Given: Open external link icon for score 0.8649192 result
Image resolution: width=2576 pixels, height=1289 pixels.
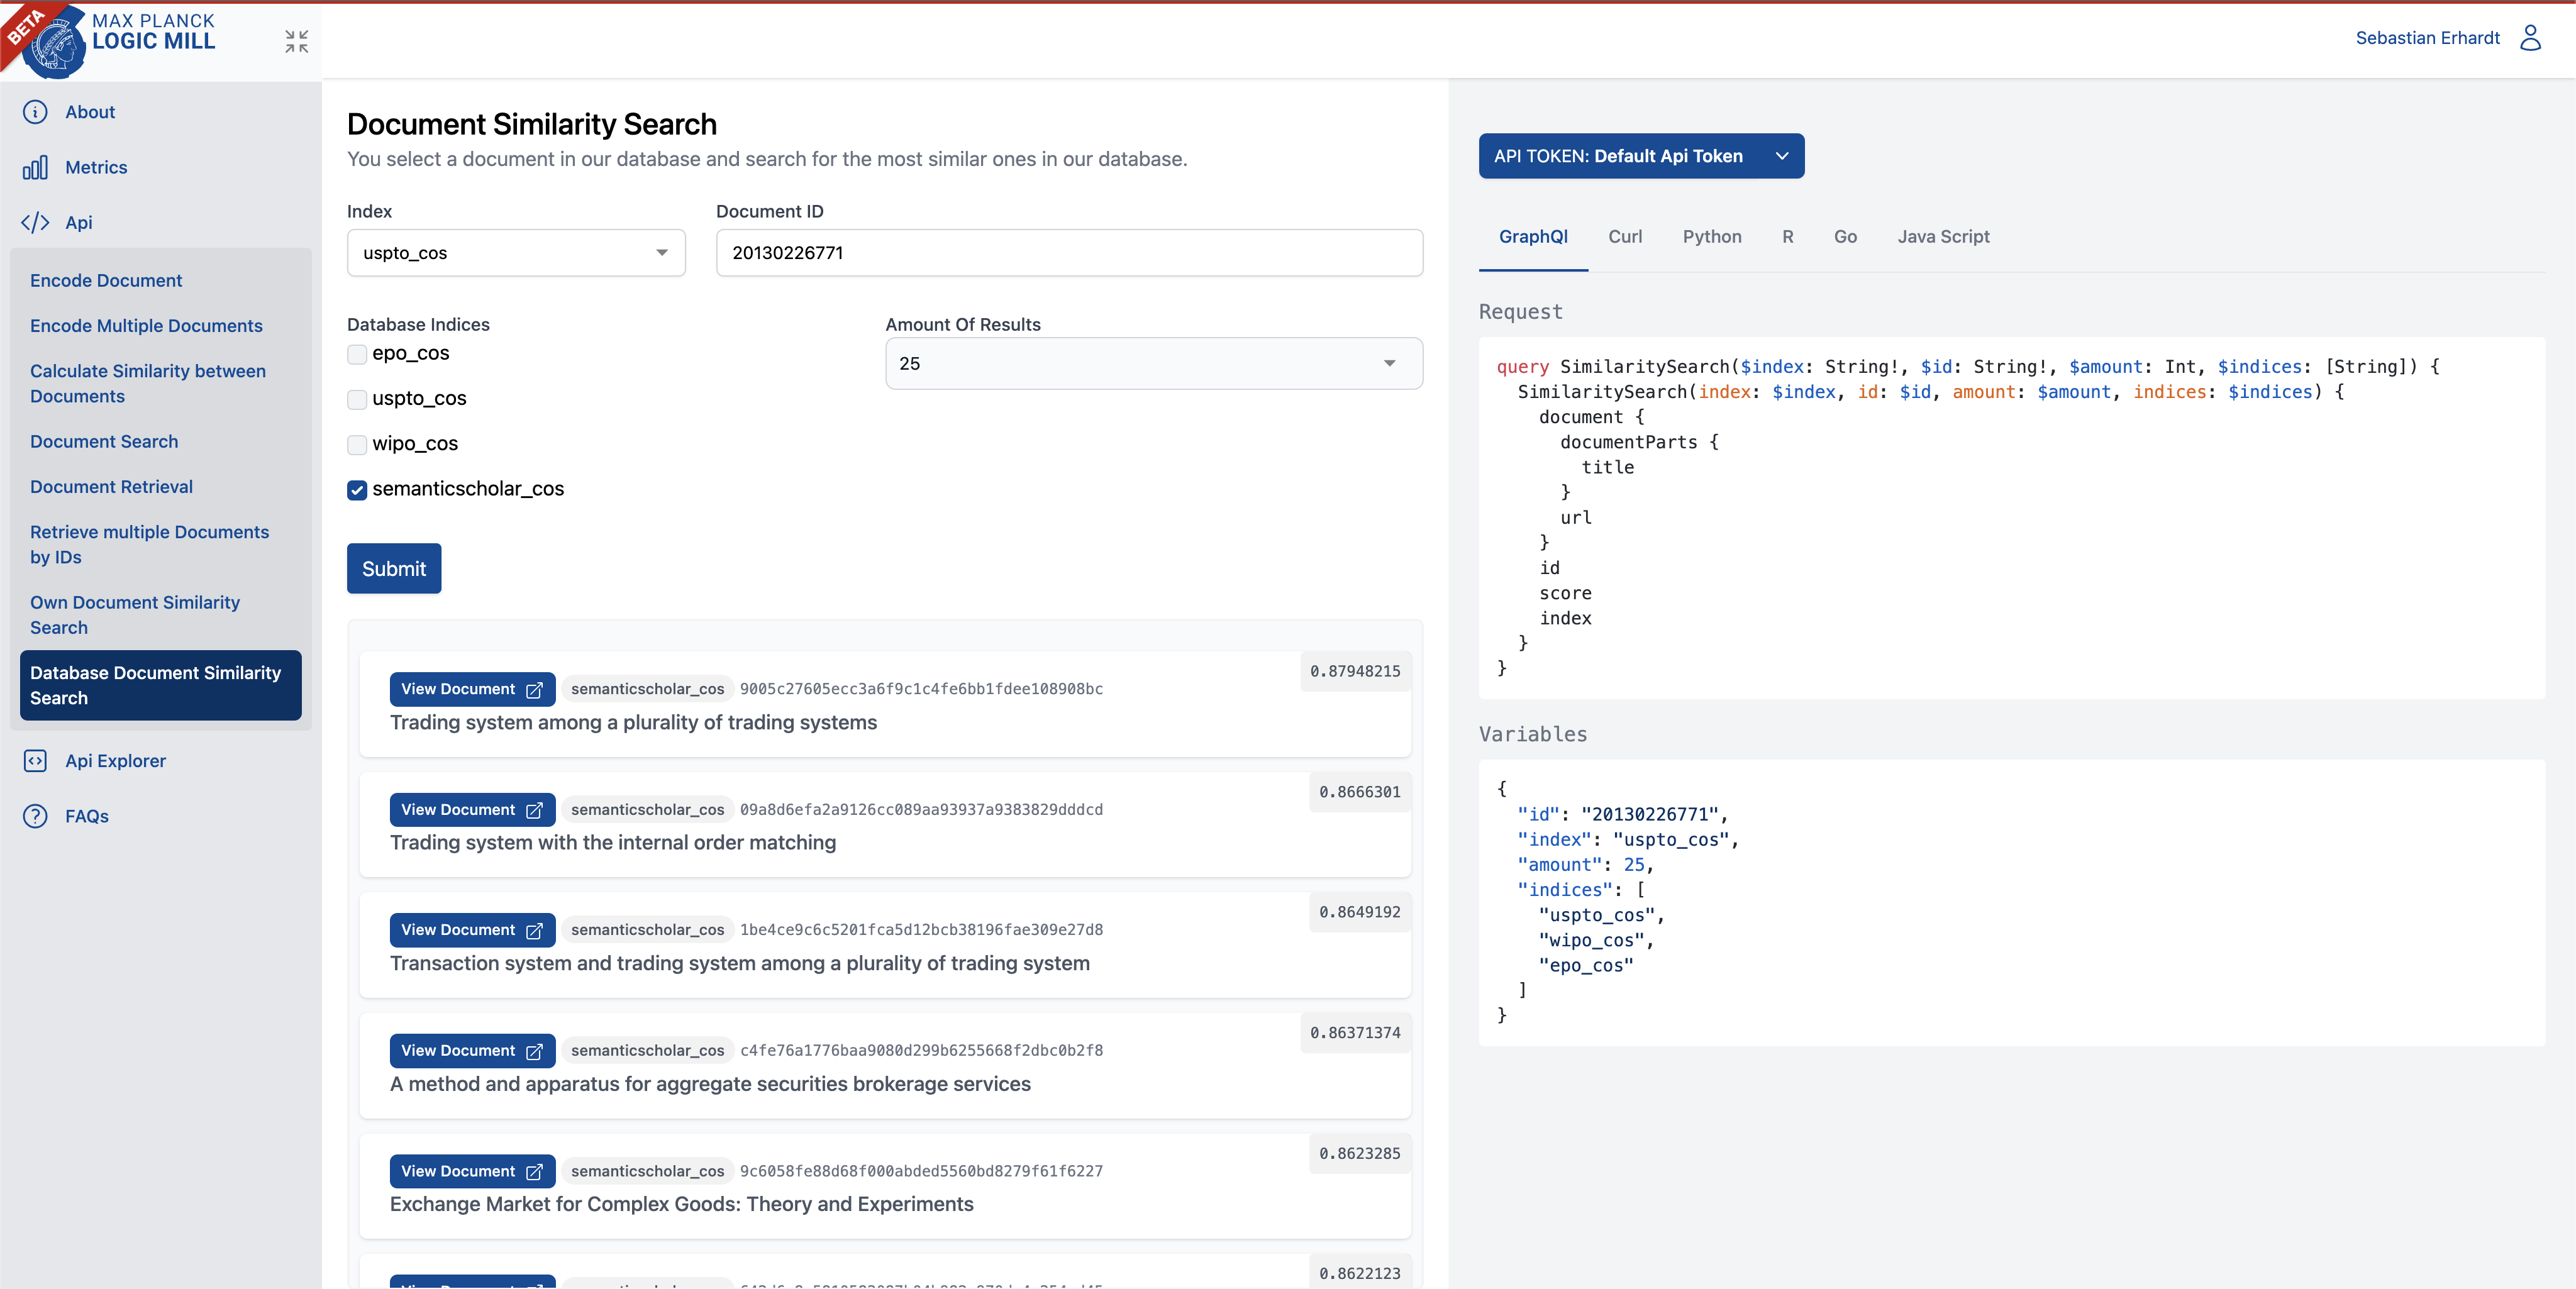Looking at the screenshot, I should tap(534, 931).
